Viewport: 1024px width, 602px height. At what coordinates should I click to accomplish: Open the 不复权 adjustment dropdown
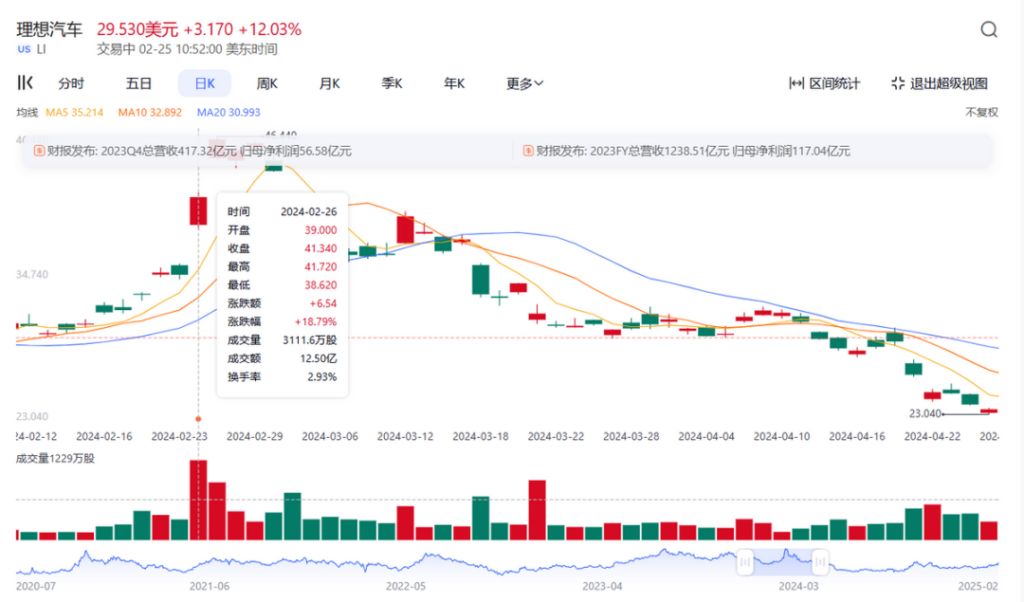coord(980,113)
